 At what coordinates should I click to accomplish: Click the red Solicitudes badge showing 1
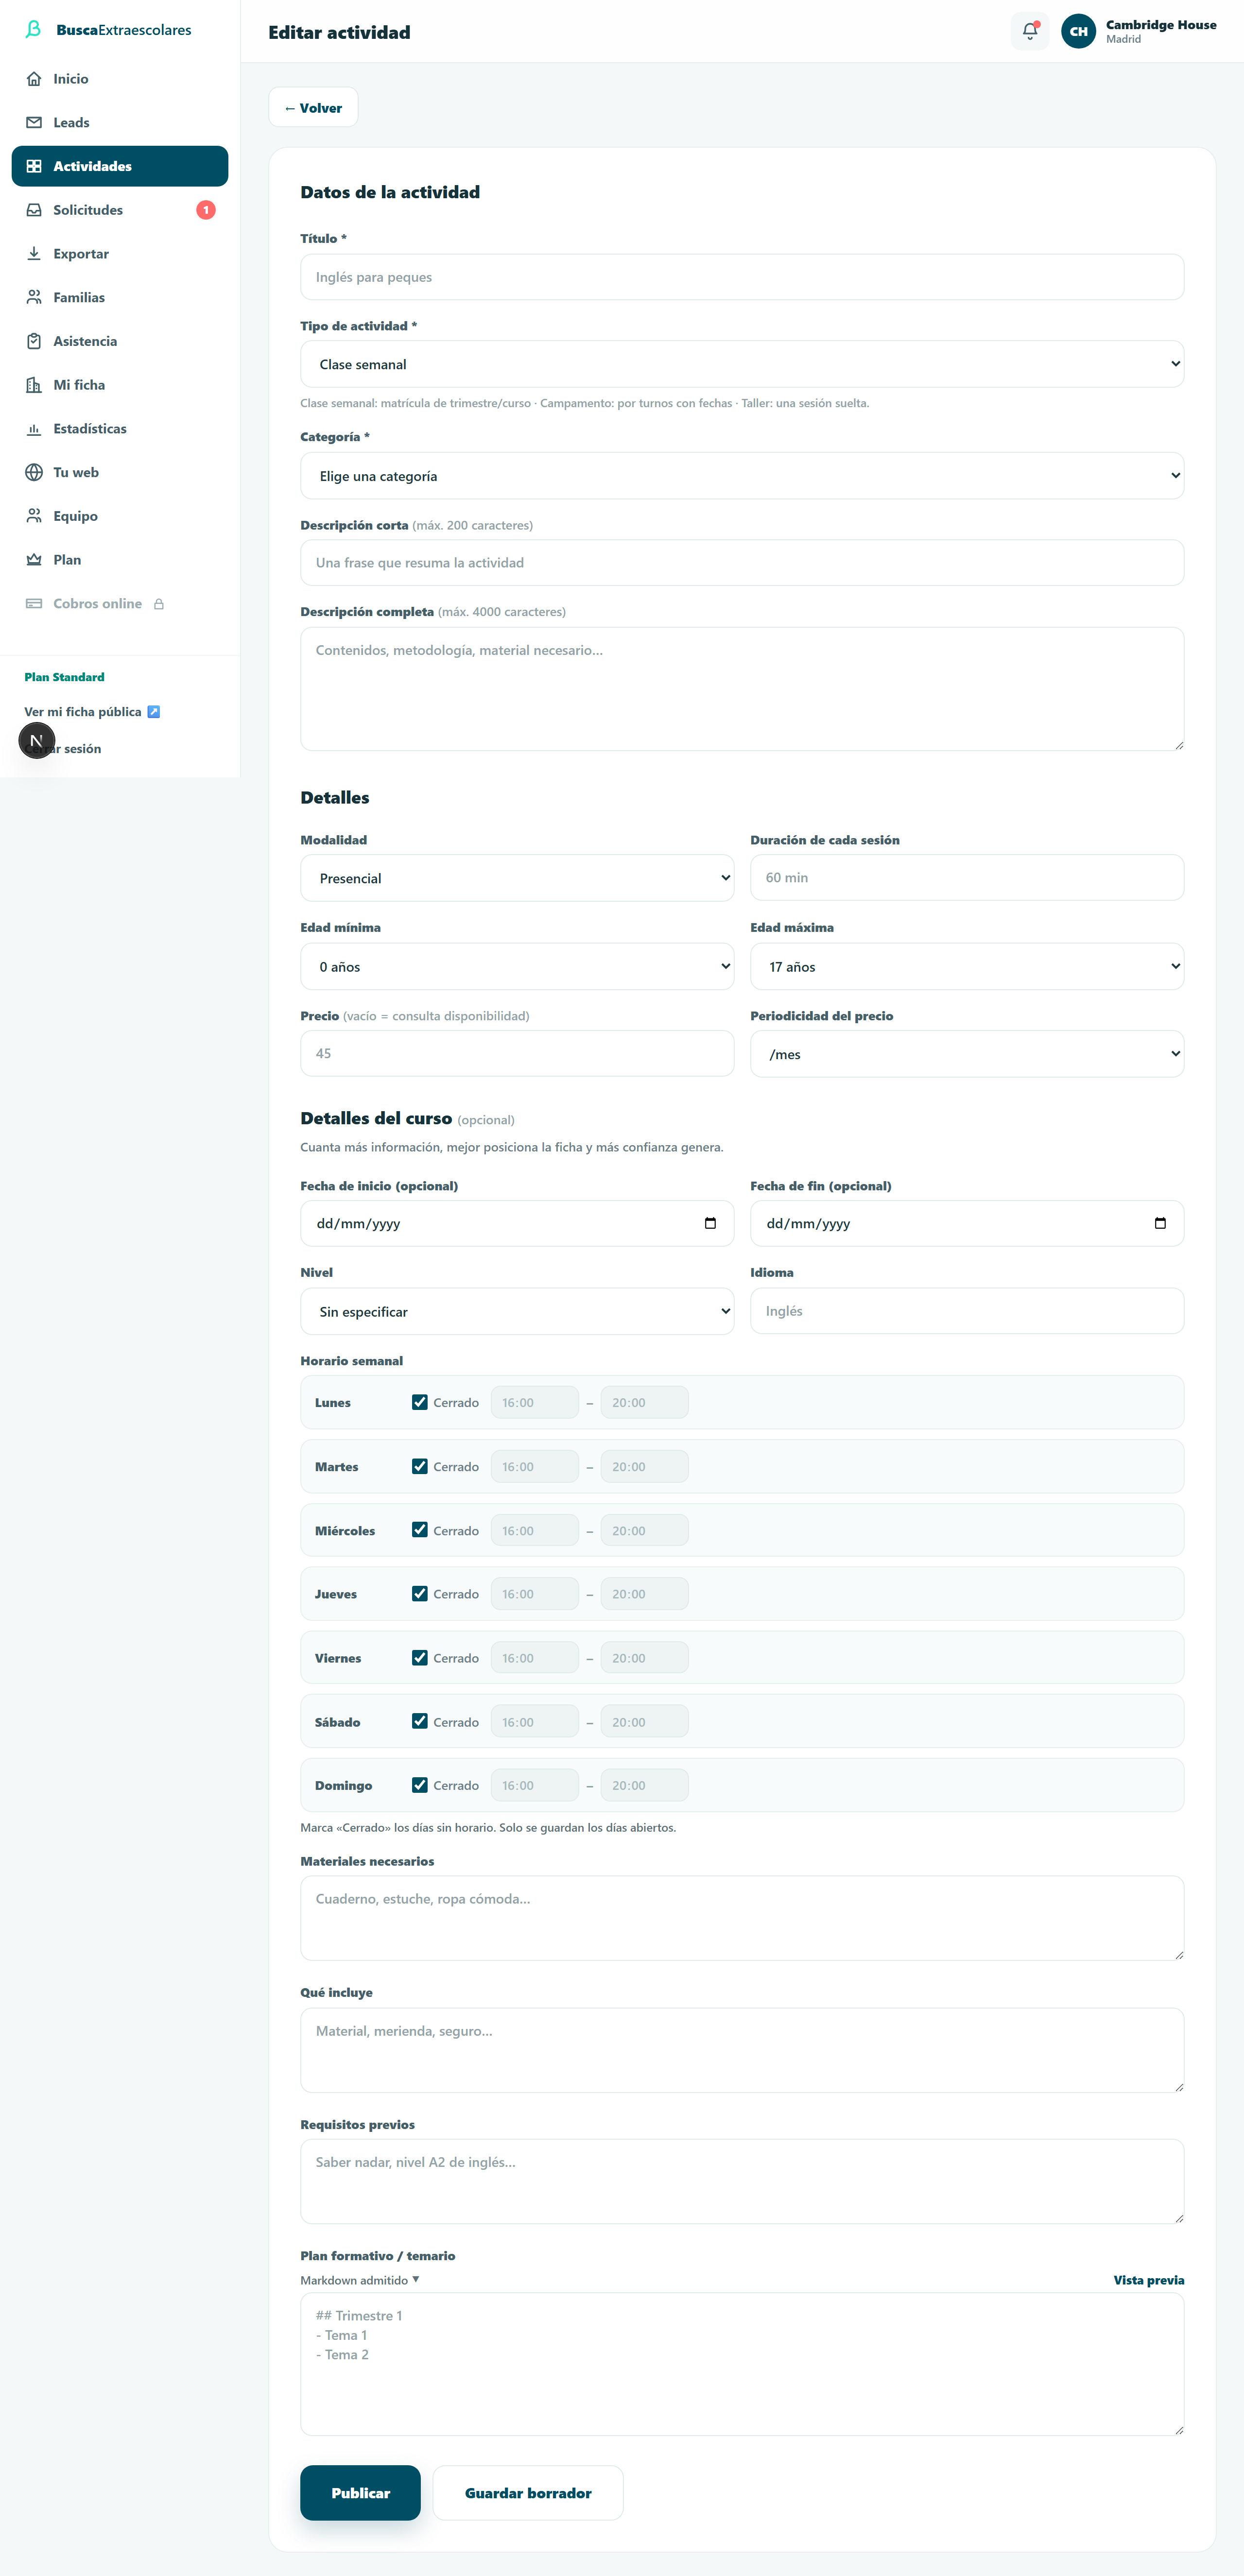pyautogui.click(x=206, y=210)
